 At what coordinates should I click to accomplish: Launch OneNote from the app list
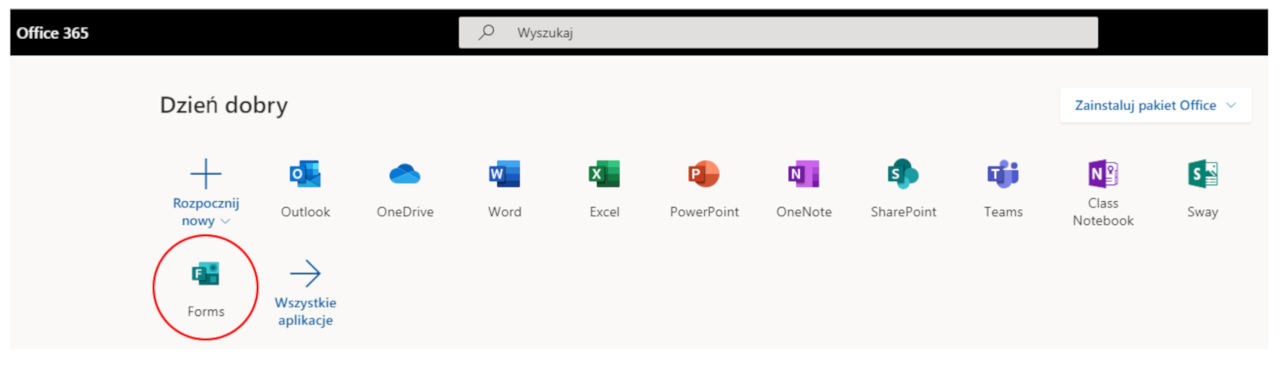[803, 174]
